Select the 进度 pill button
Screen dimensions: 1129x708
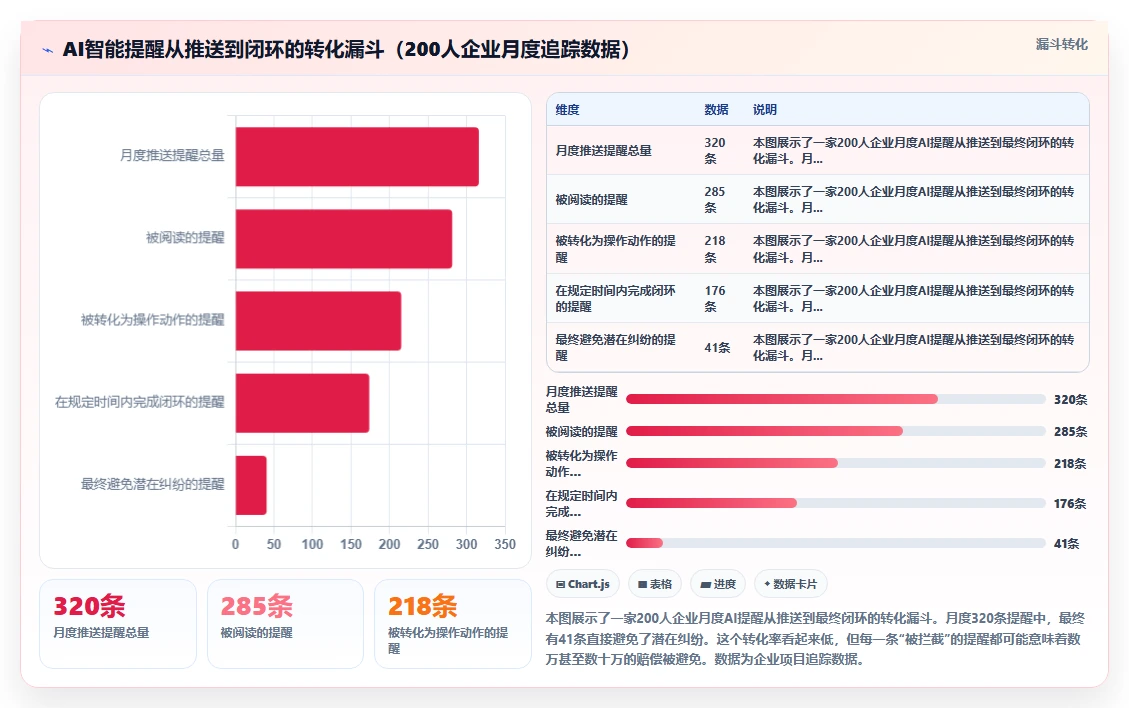click(718, 584)
